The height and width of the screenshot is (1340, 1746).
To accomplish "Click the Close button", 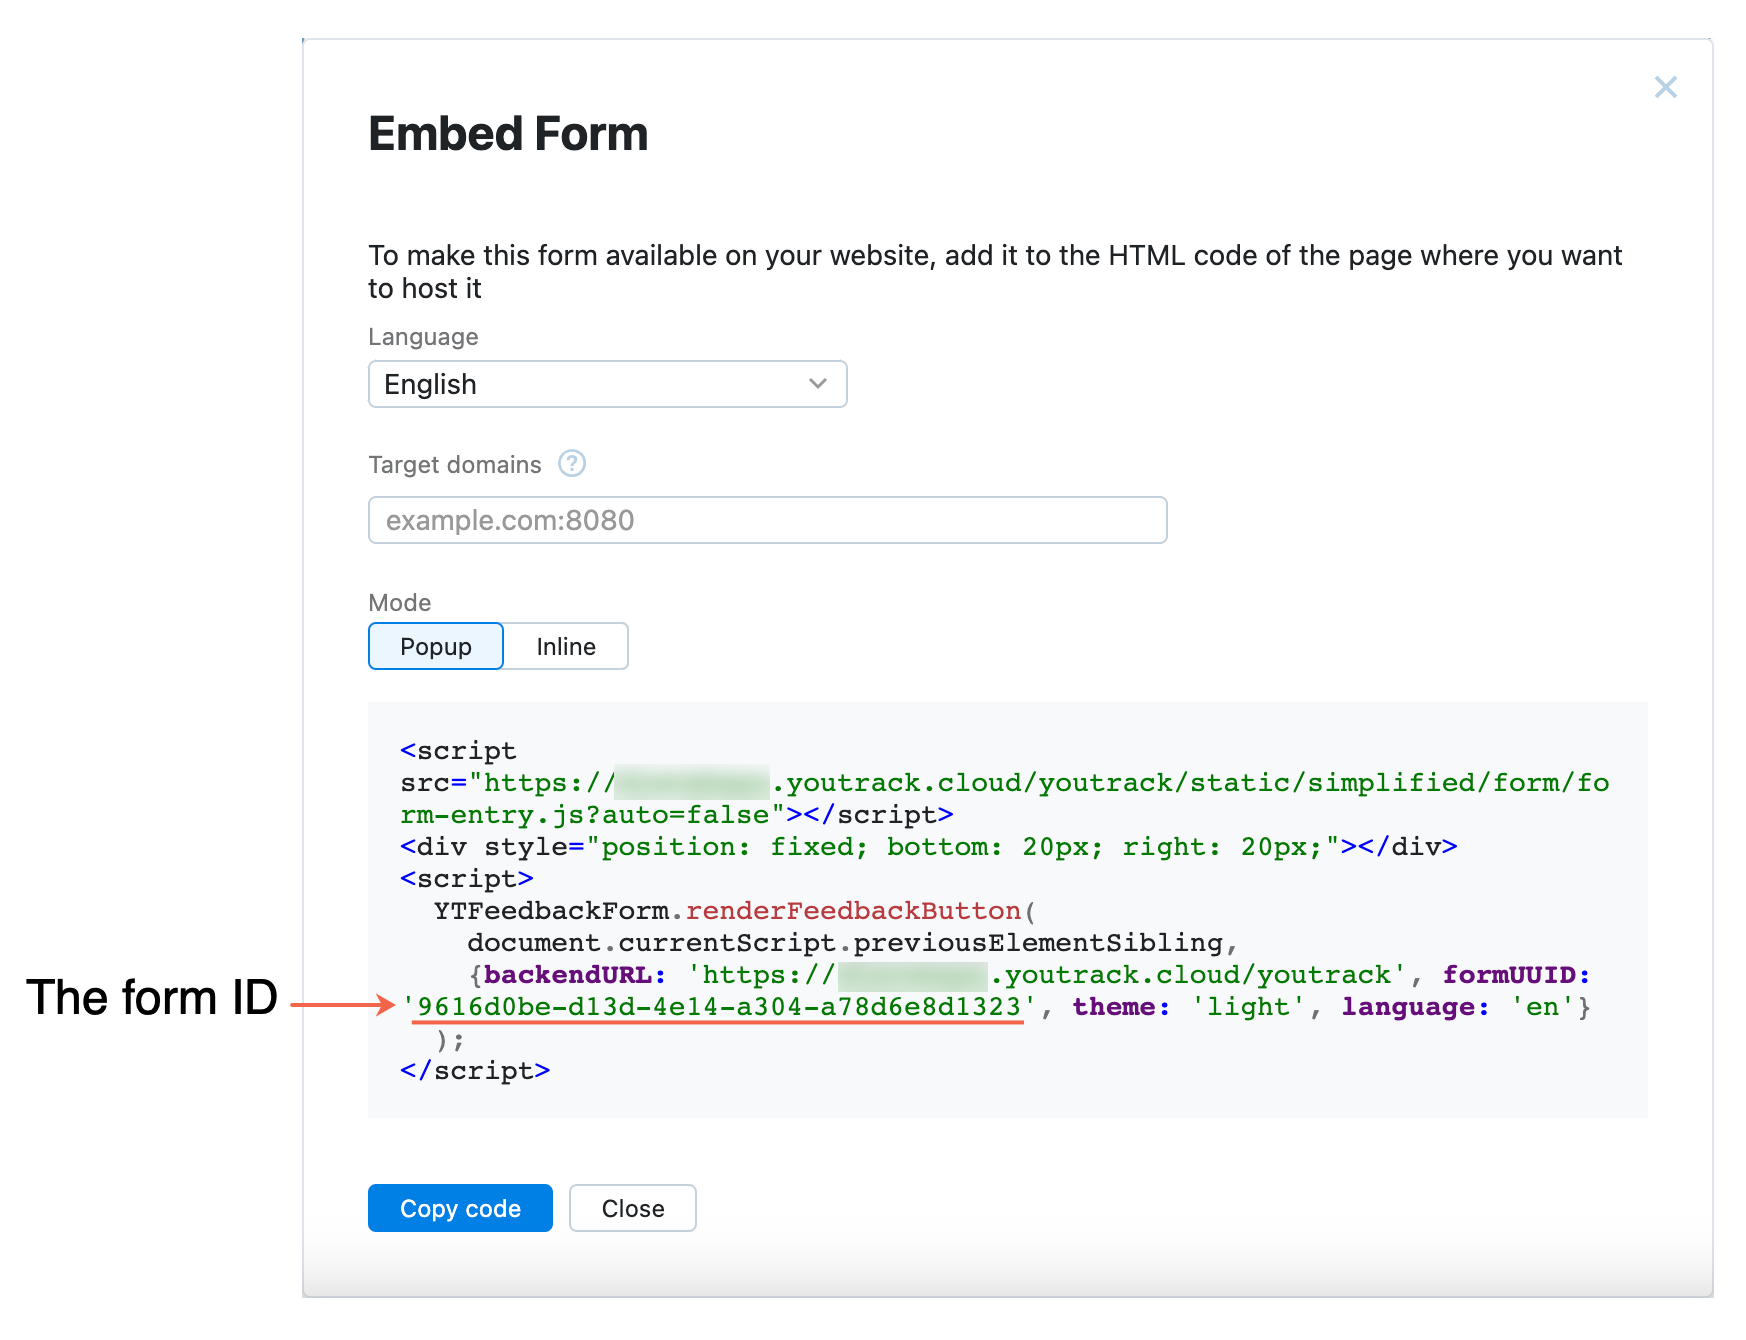I will (x=633, y=1208).
